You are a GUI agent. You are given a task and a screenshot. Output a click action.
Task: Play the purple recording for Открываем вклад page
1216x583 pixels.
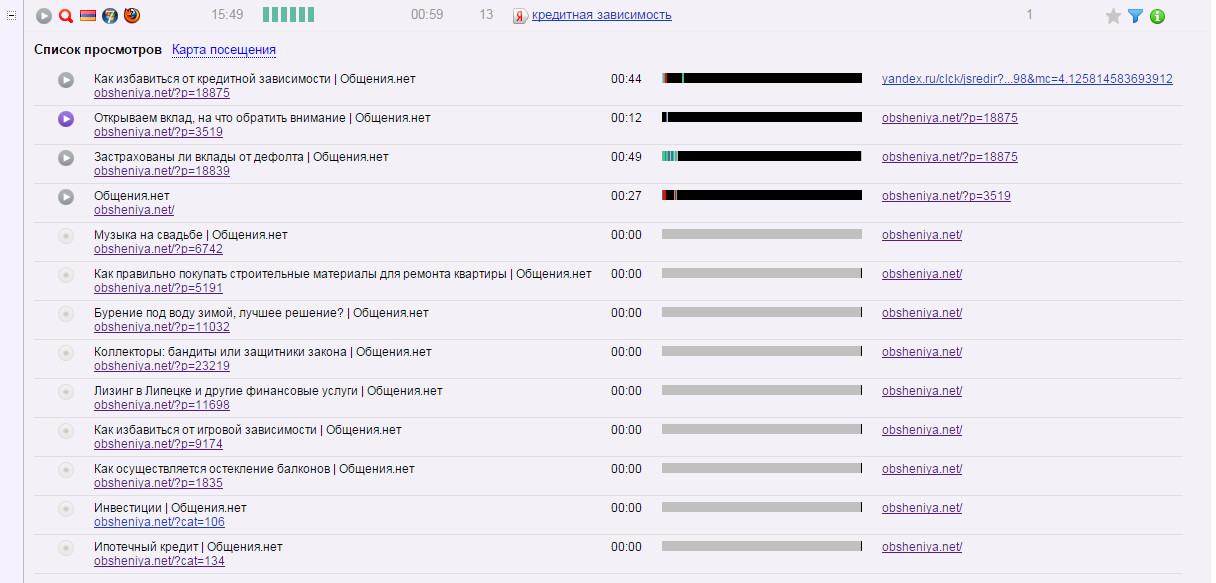(x=66, y=119)
